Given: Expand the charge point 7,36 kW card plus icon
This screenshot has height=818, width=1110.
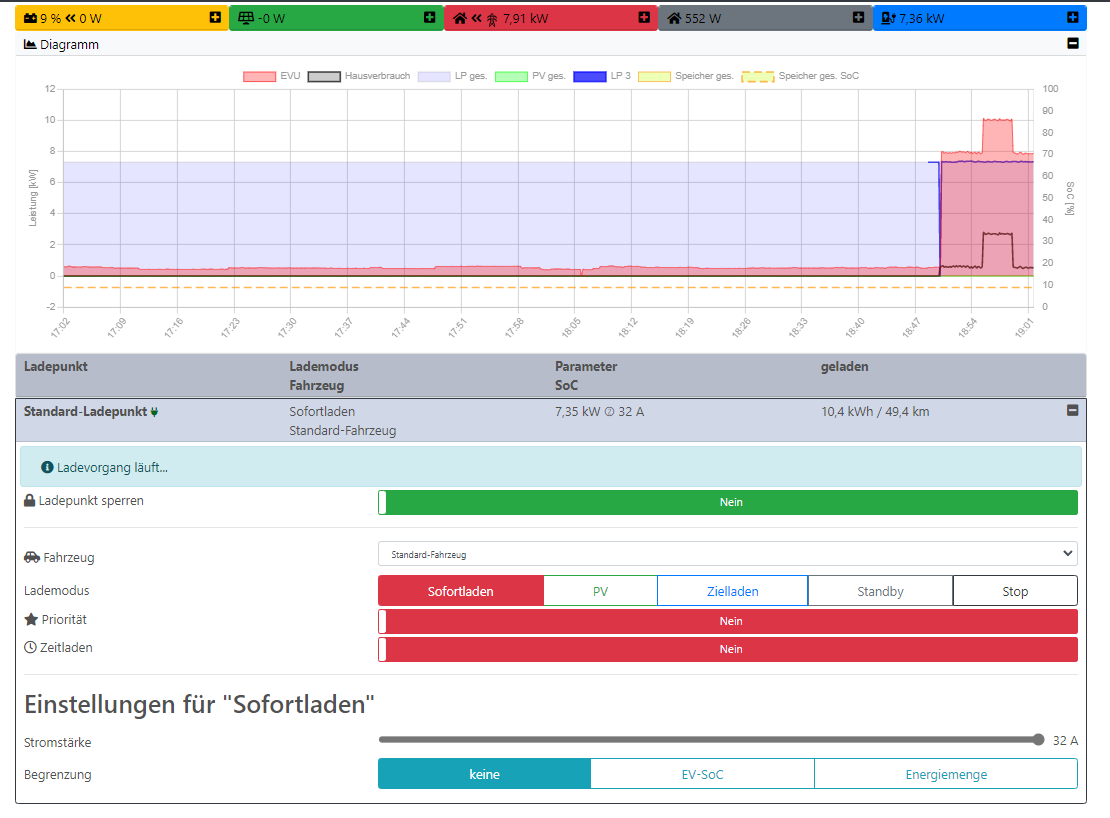Looking at the screenshot, I should tap(1072, 18).
